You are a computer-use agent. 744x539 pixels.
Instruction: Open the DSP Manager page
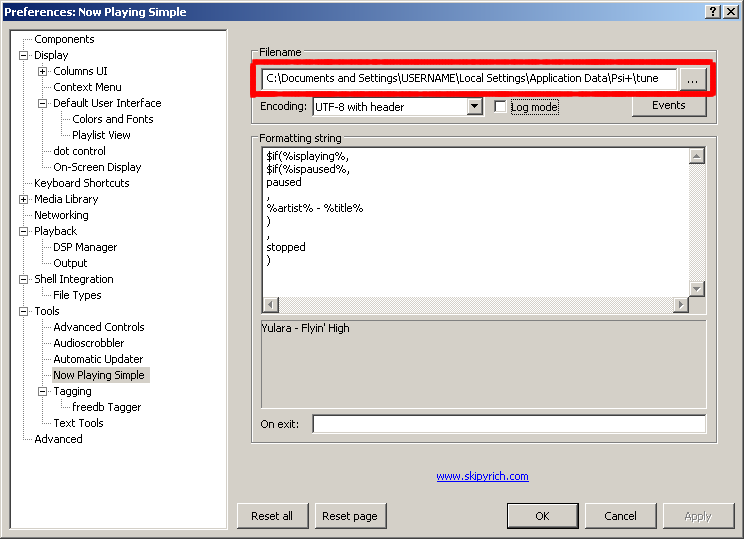pyautogui.click(x=85, y=248)
